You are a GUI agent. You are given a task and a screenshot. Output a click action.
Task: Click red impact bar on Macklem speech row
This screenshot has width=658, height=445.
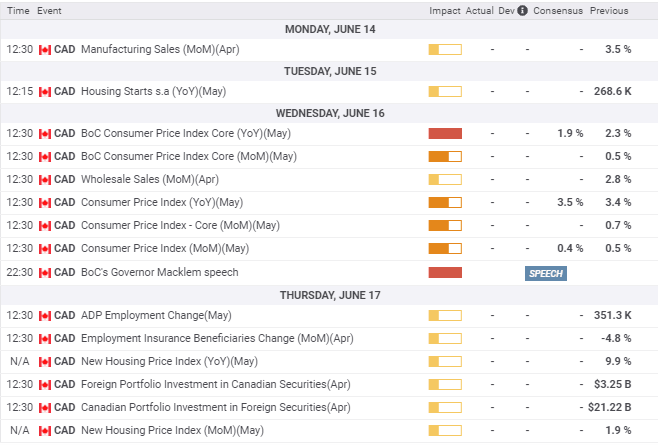point(444,272)
